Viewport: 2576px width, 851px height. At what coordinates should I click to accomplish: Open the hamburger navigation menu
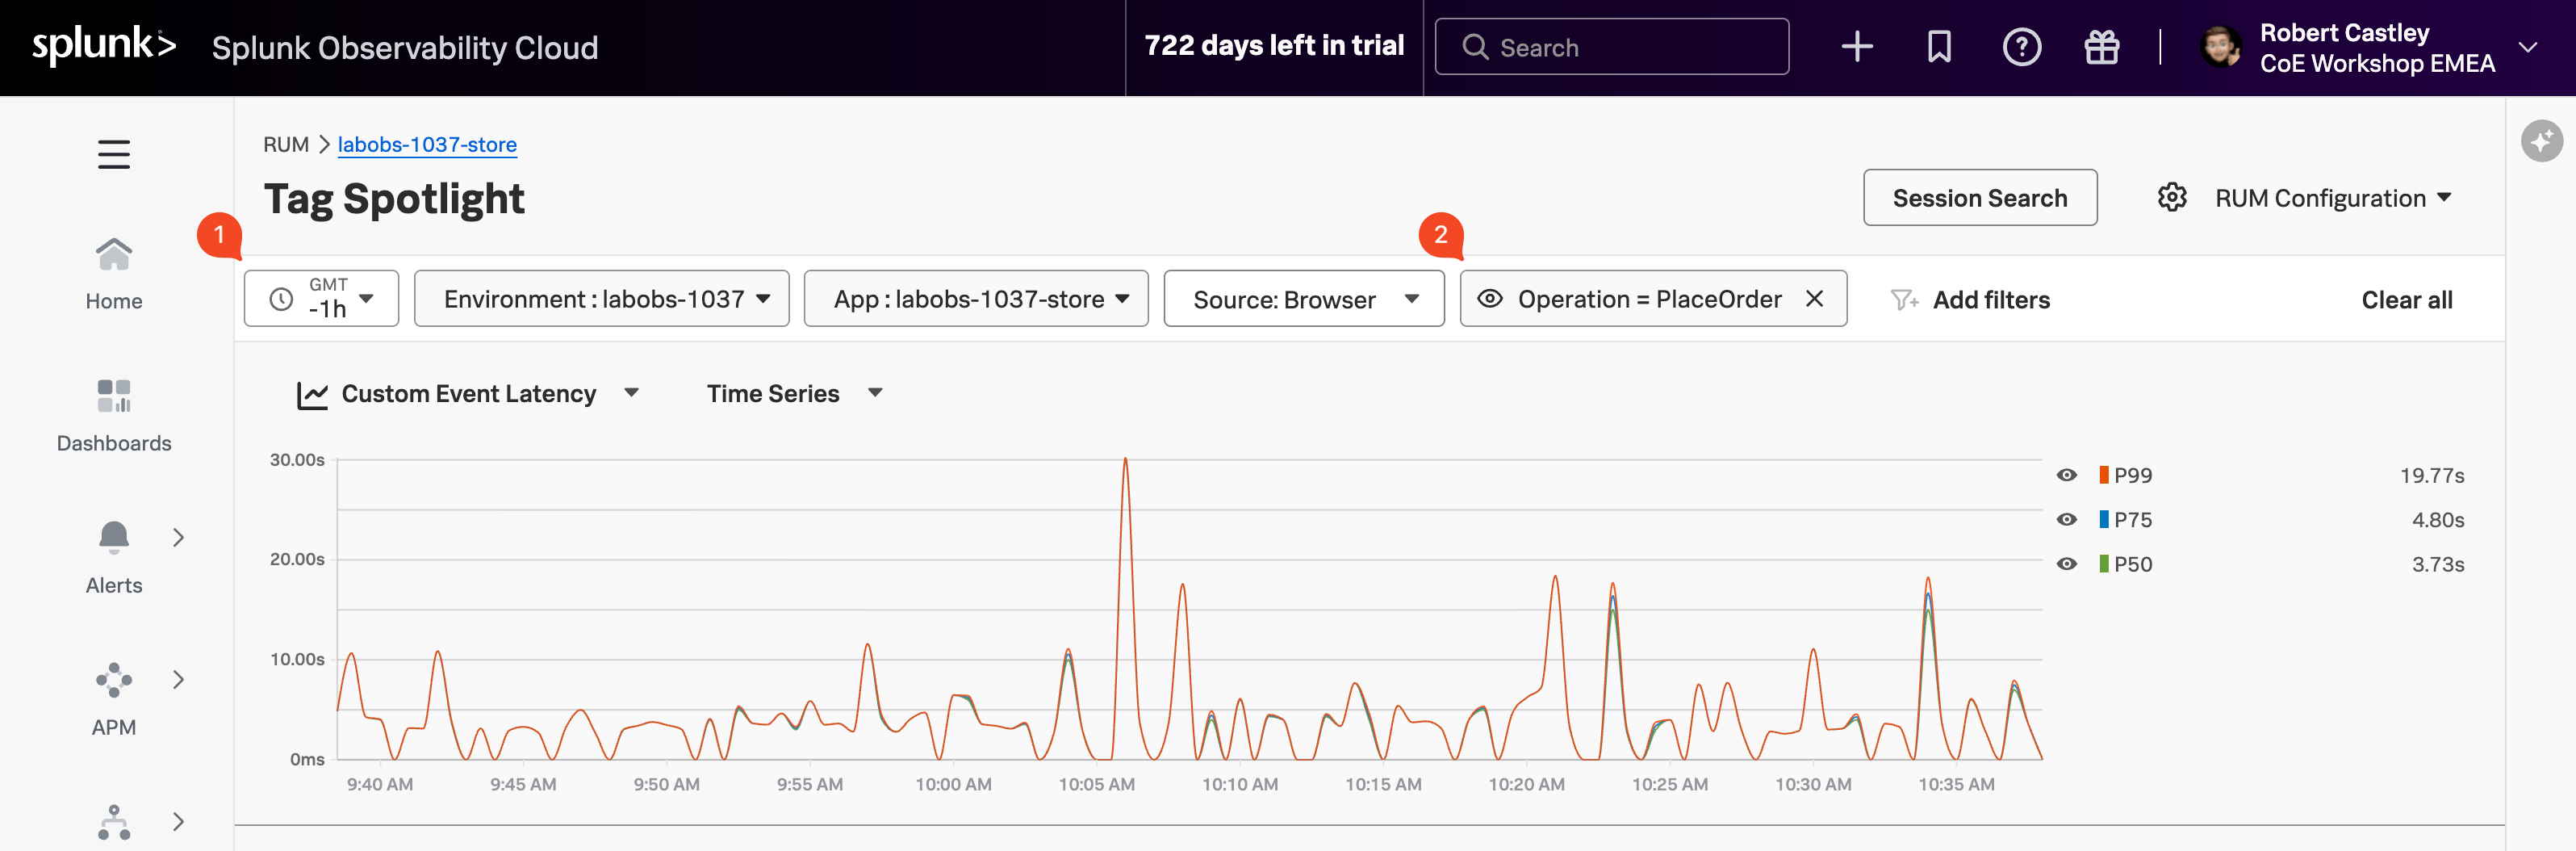tap(114, 154)
